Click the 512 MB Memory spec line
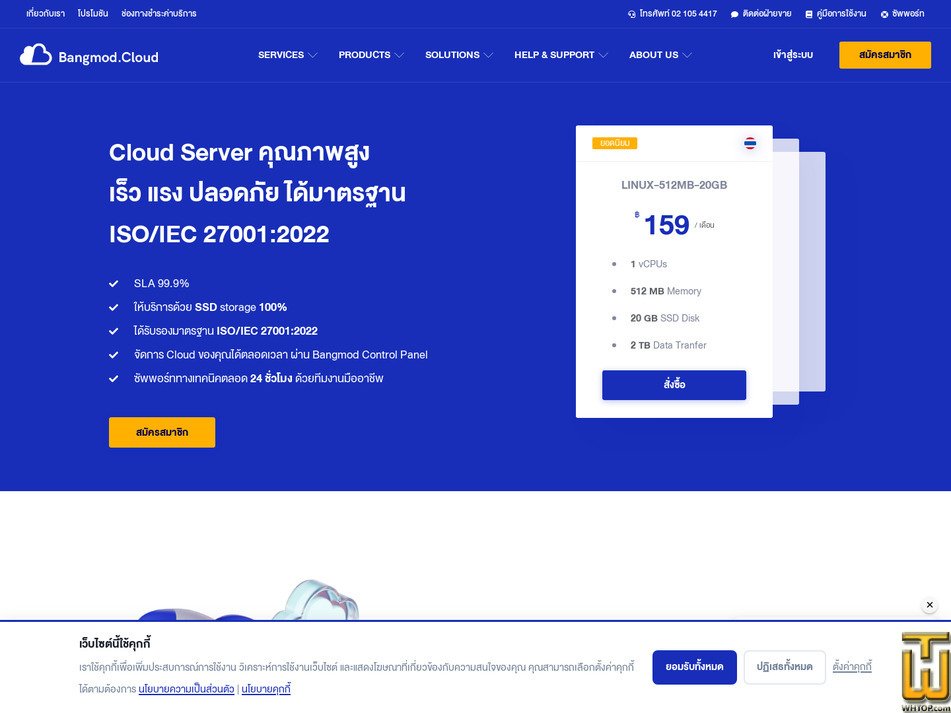Image resolution: width=951 pixels, height=713 pixels. 665,291
